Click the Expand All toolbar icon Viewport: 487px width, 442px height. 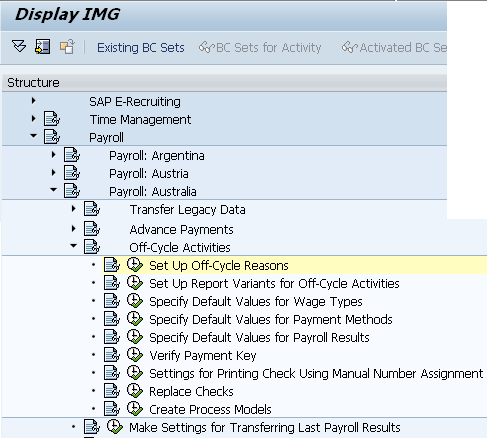[x=19, y=46]
